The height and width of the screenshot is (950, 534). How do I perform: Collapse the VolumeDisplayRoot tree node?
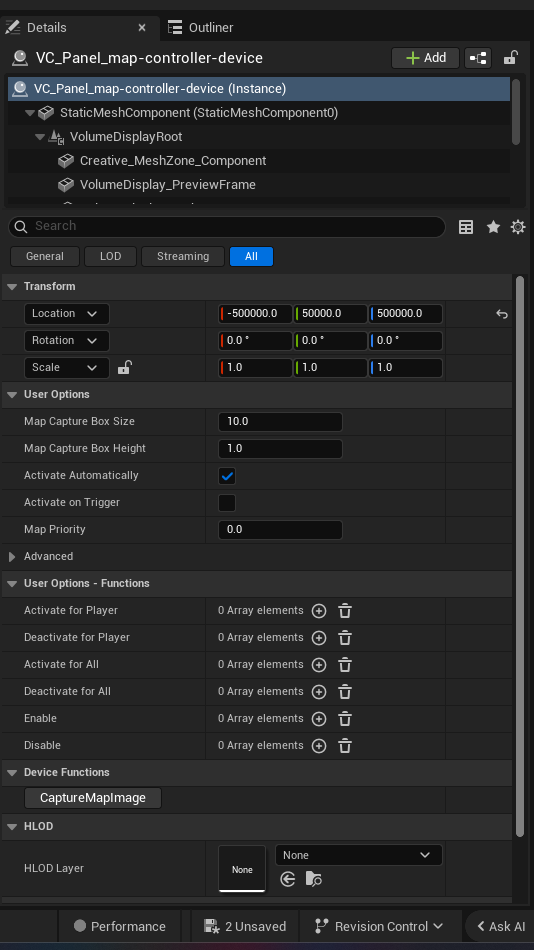pyautogui.click(x=40, y=138)
